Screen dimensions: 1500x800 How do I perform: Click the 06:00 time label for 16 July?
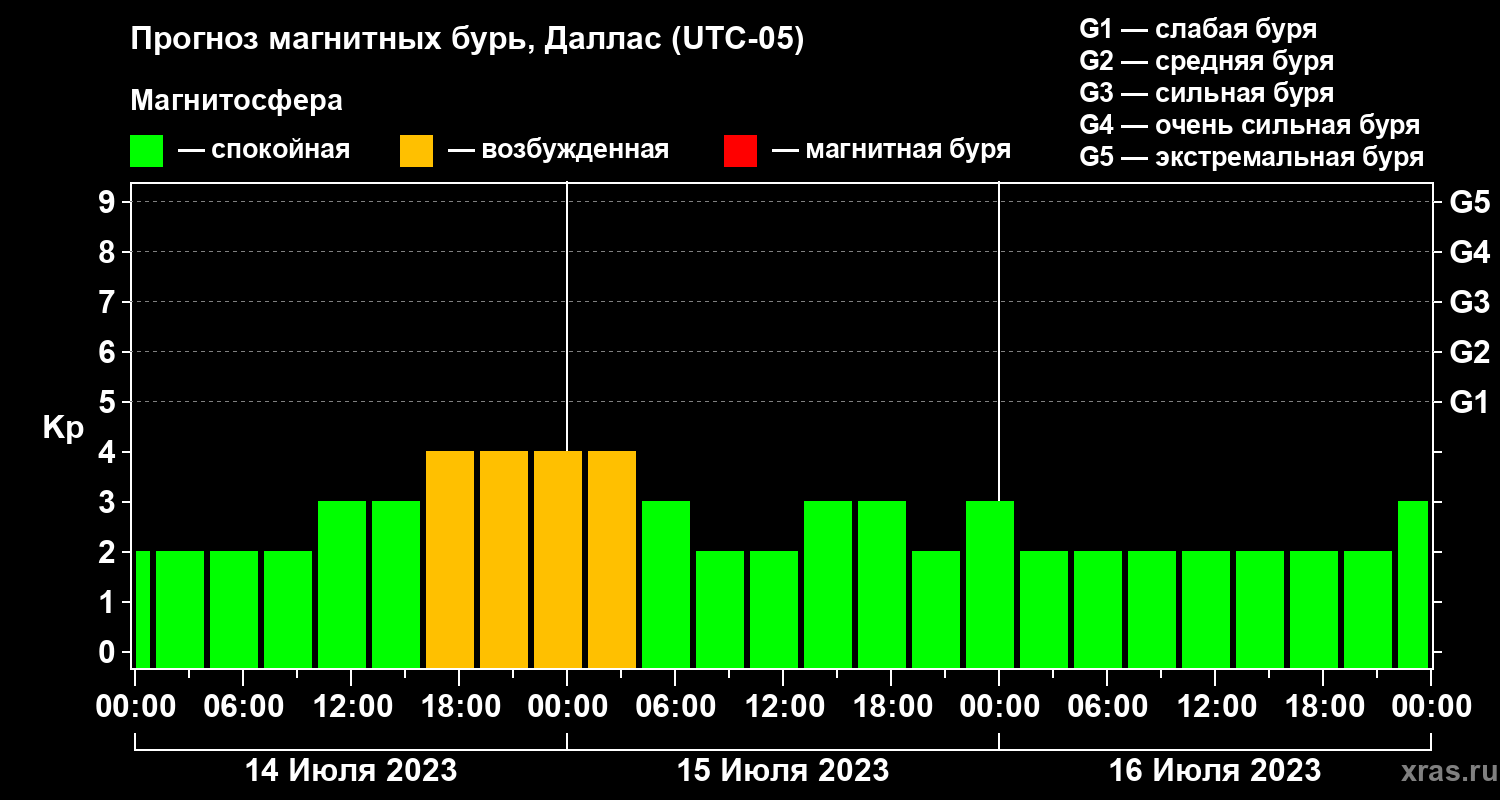1107,707
